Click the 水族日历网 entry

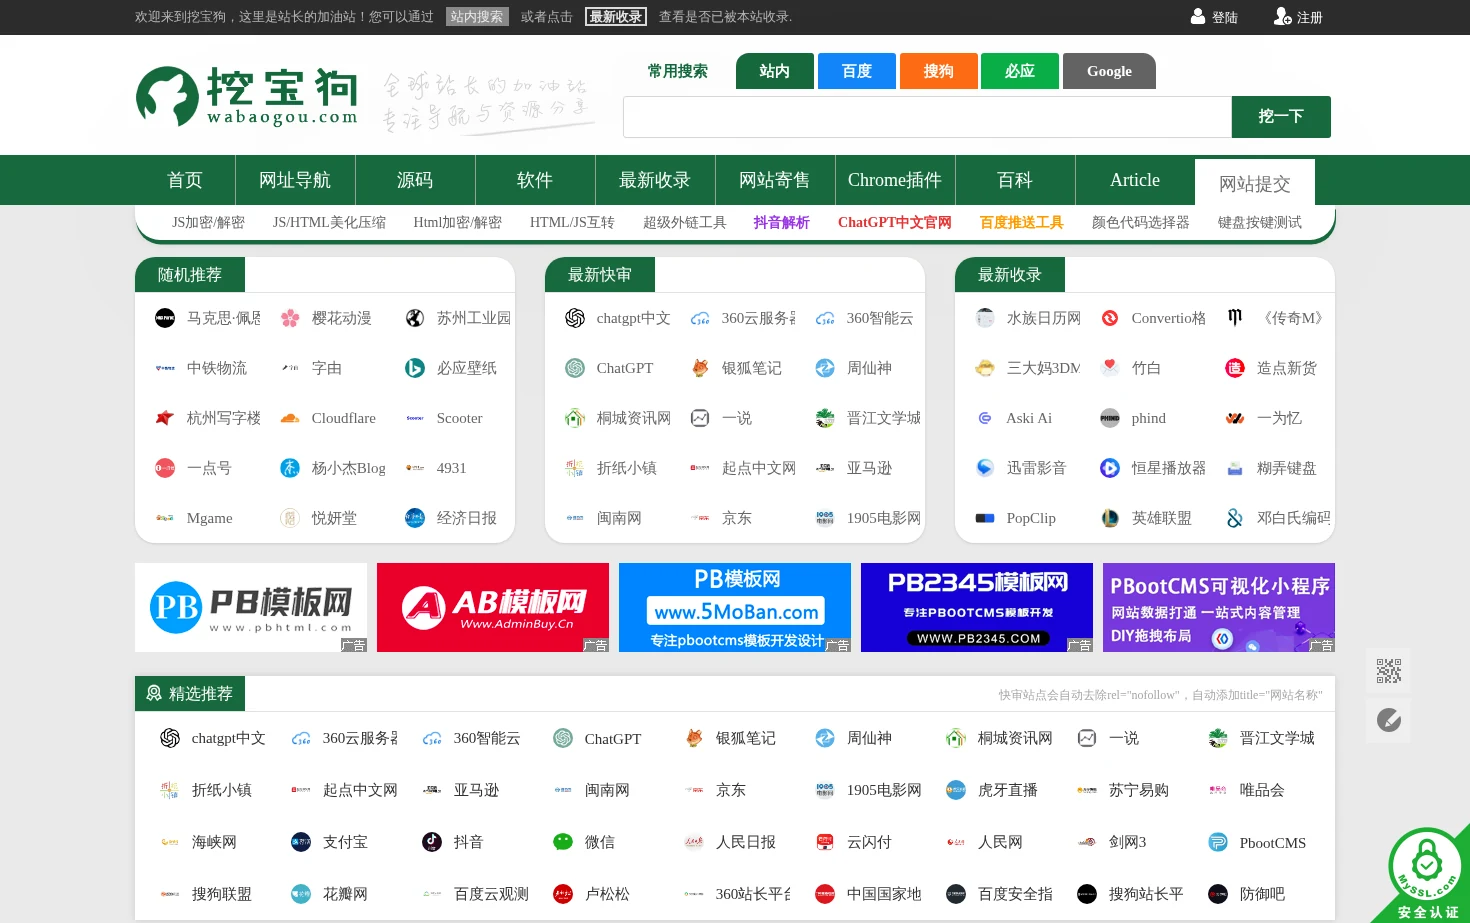point(1029,318)
